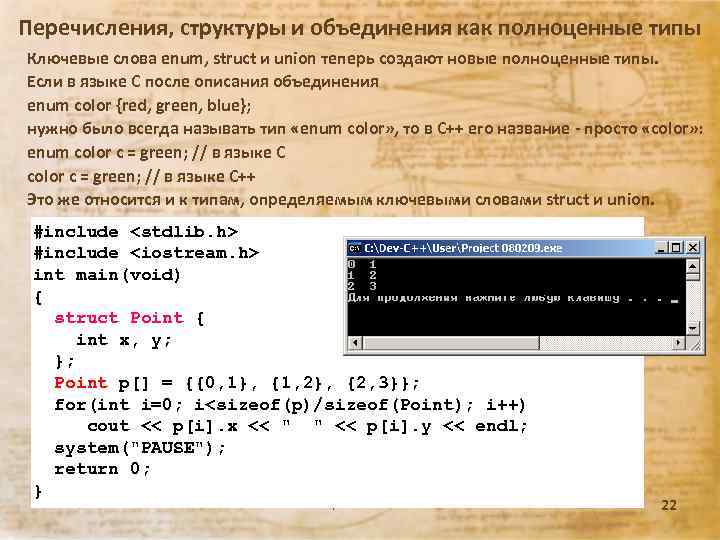Click the code line int main(void)
This screenshot has height=540, width=720.
107,275
